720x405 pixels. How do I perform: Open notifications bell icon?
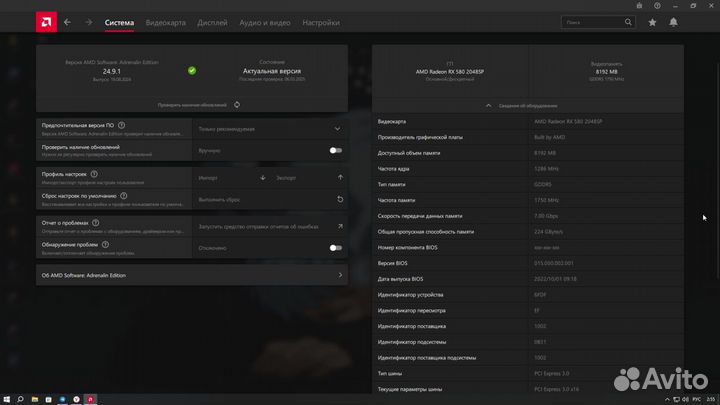tap(674, 21)
